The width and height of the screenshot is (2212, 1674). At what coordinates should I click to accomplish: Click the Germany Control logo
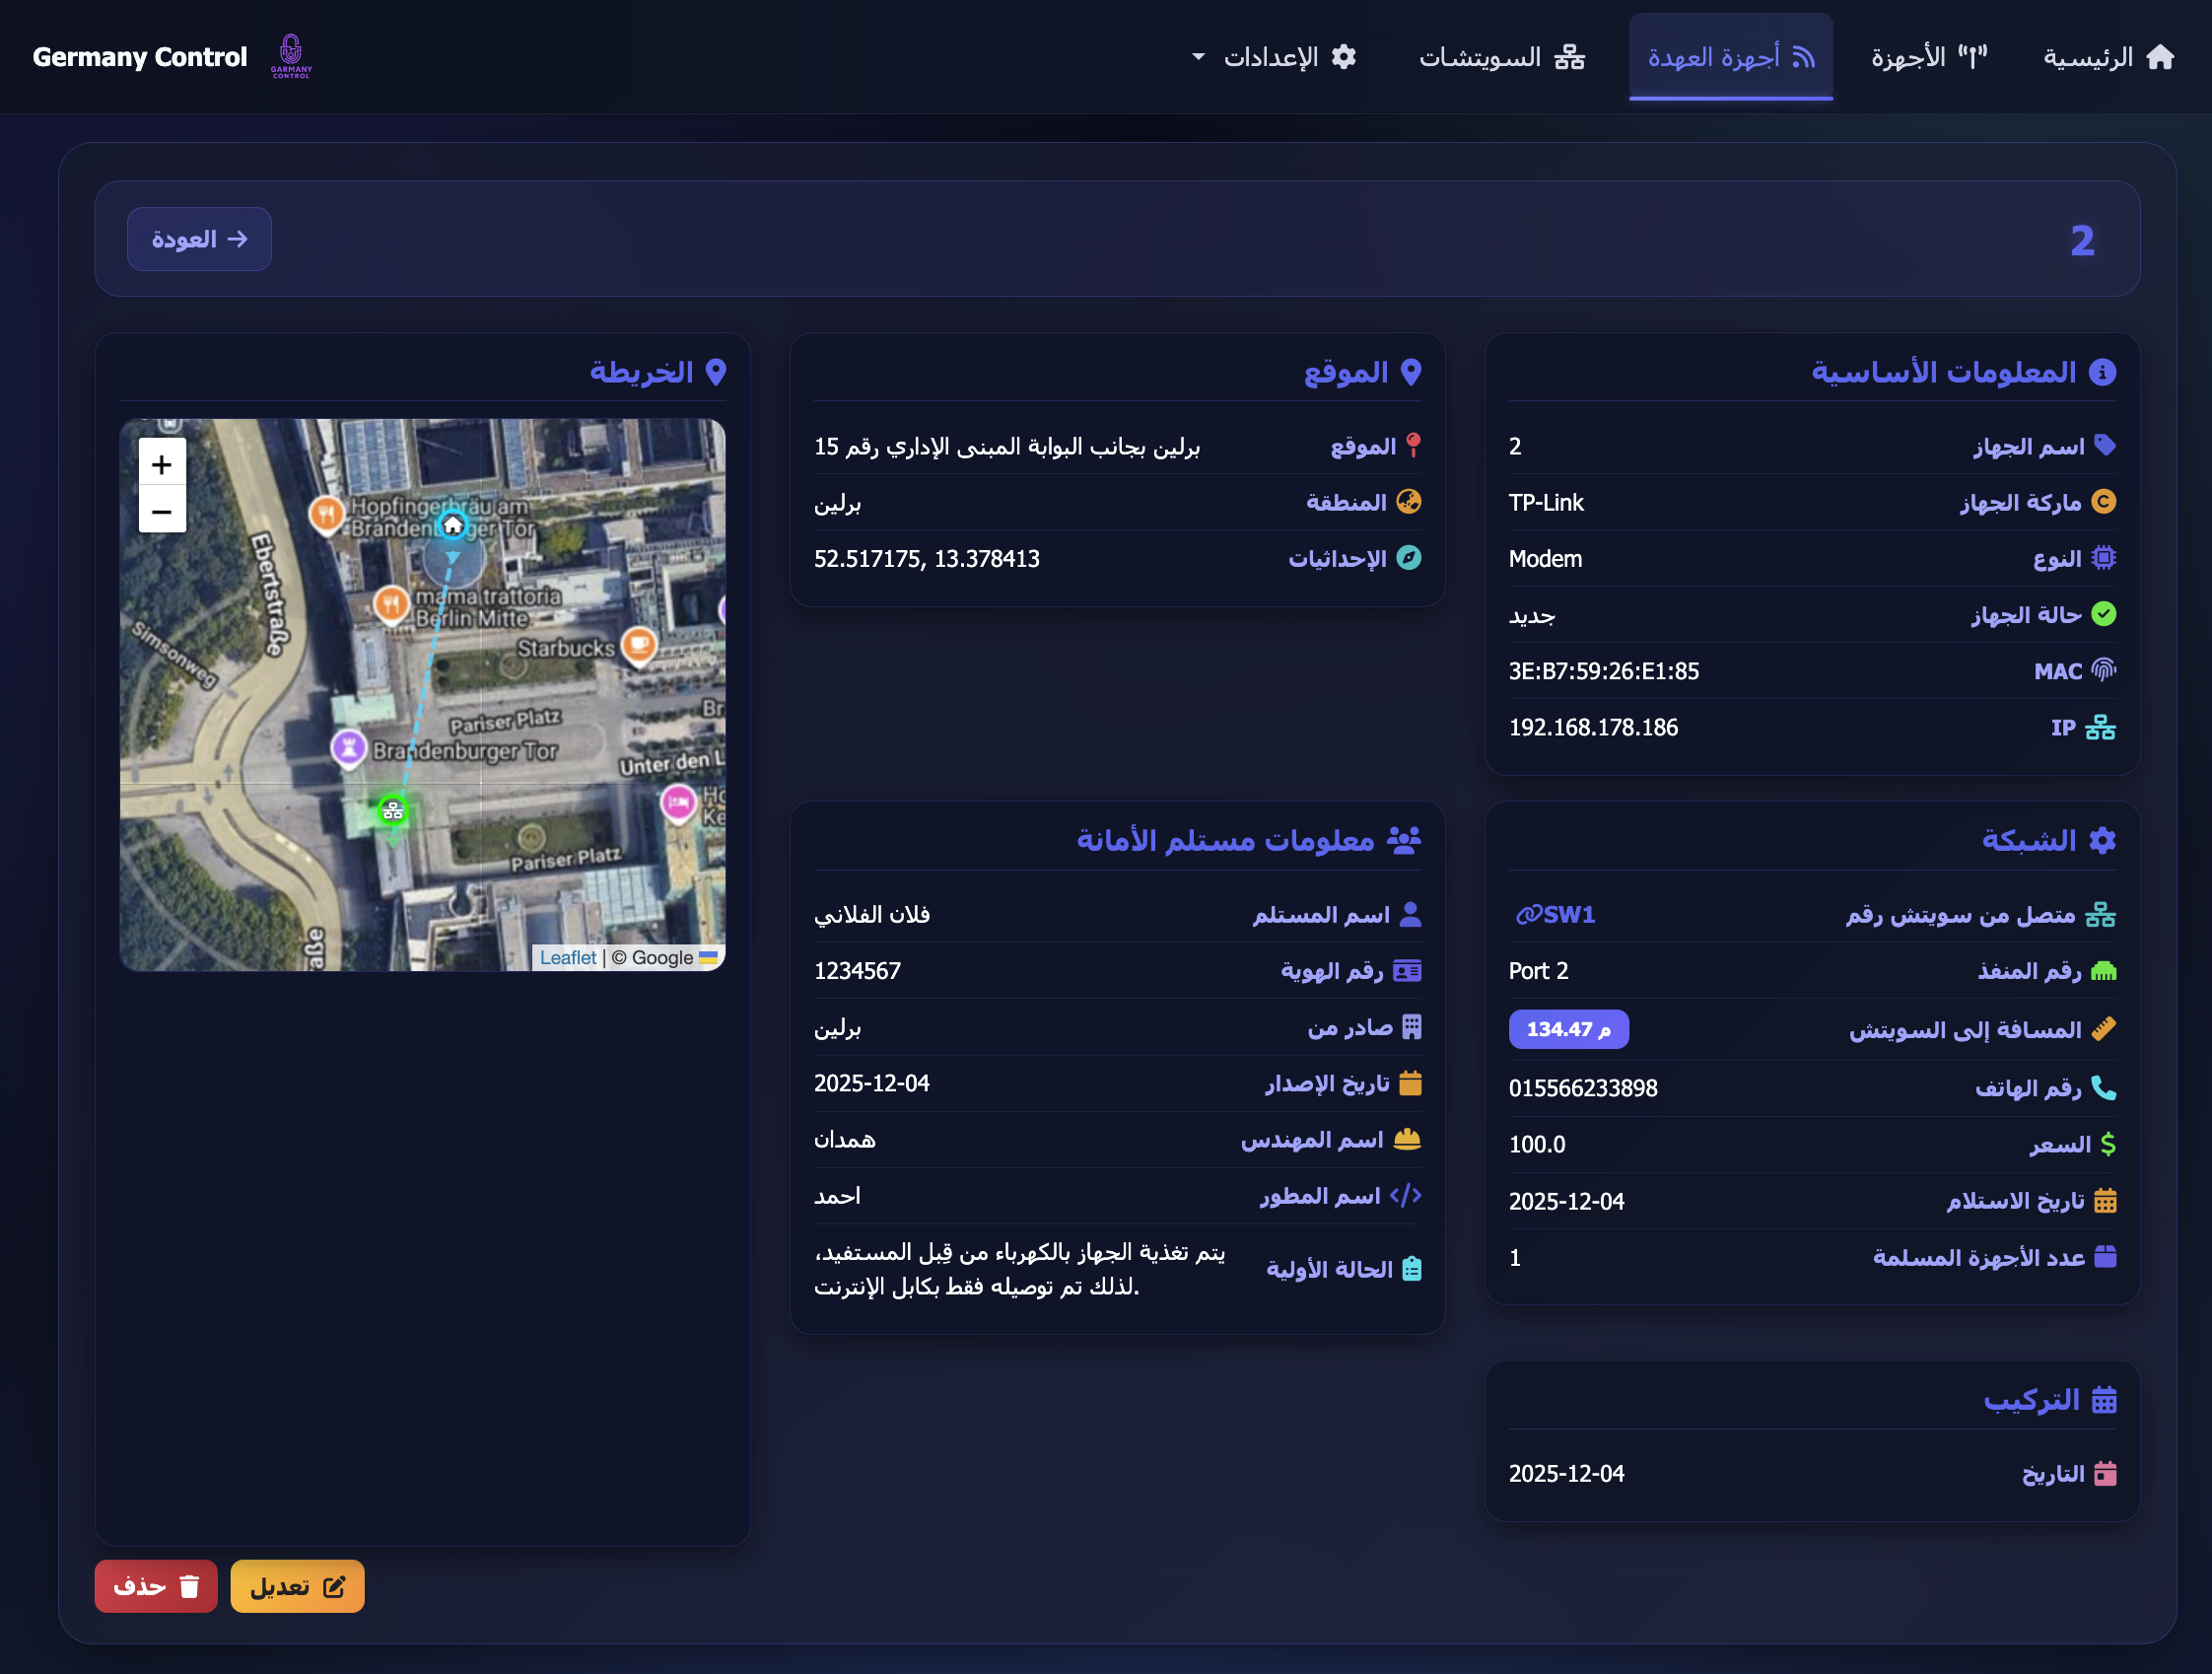[x=290, y=56]
